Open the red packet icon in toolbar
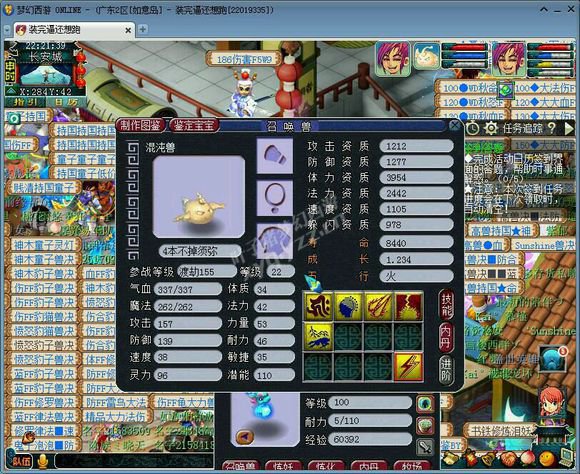Viewport: 580px width, 474px height. click(x=472, y=459)
